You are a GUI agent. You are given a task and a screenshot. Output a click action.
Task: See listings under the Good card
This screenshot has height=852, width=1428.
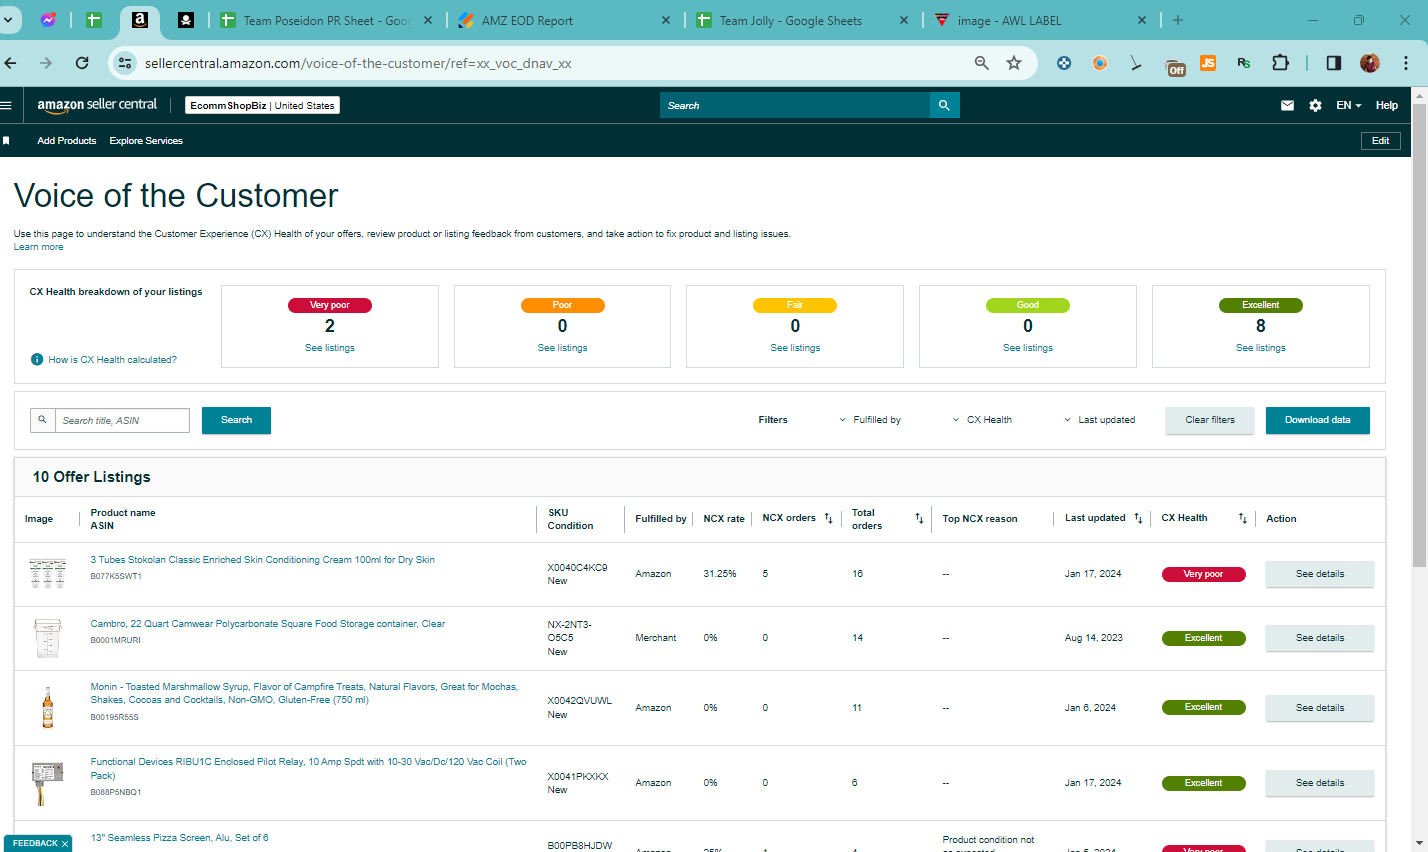point(1028,348)
